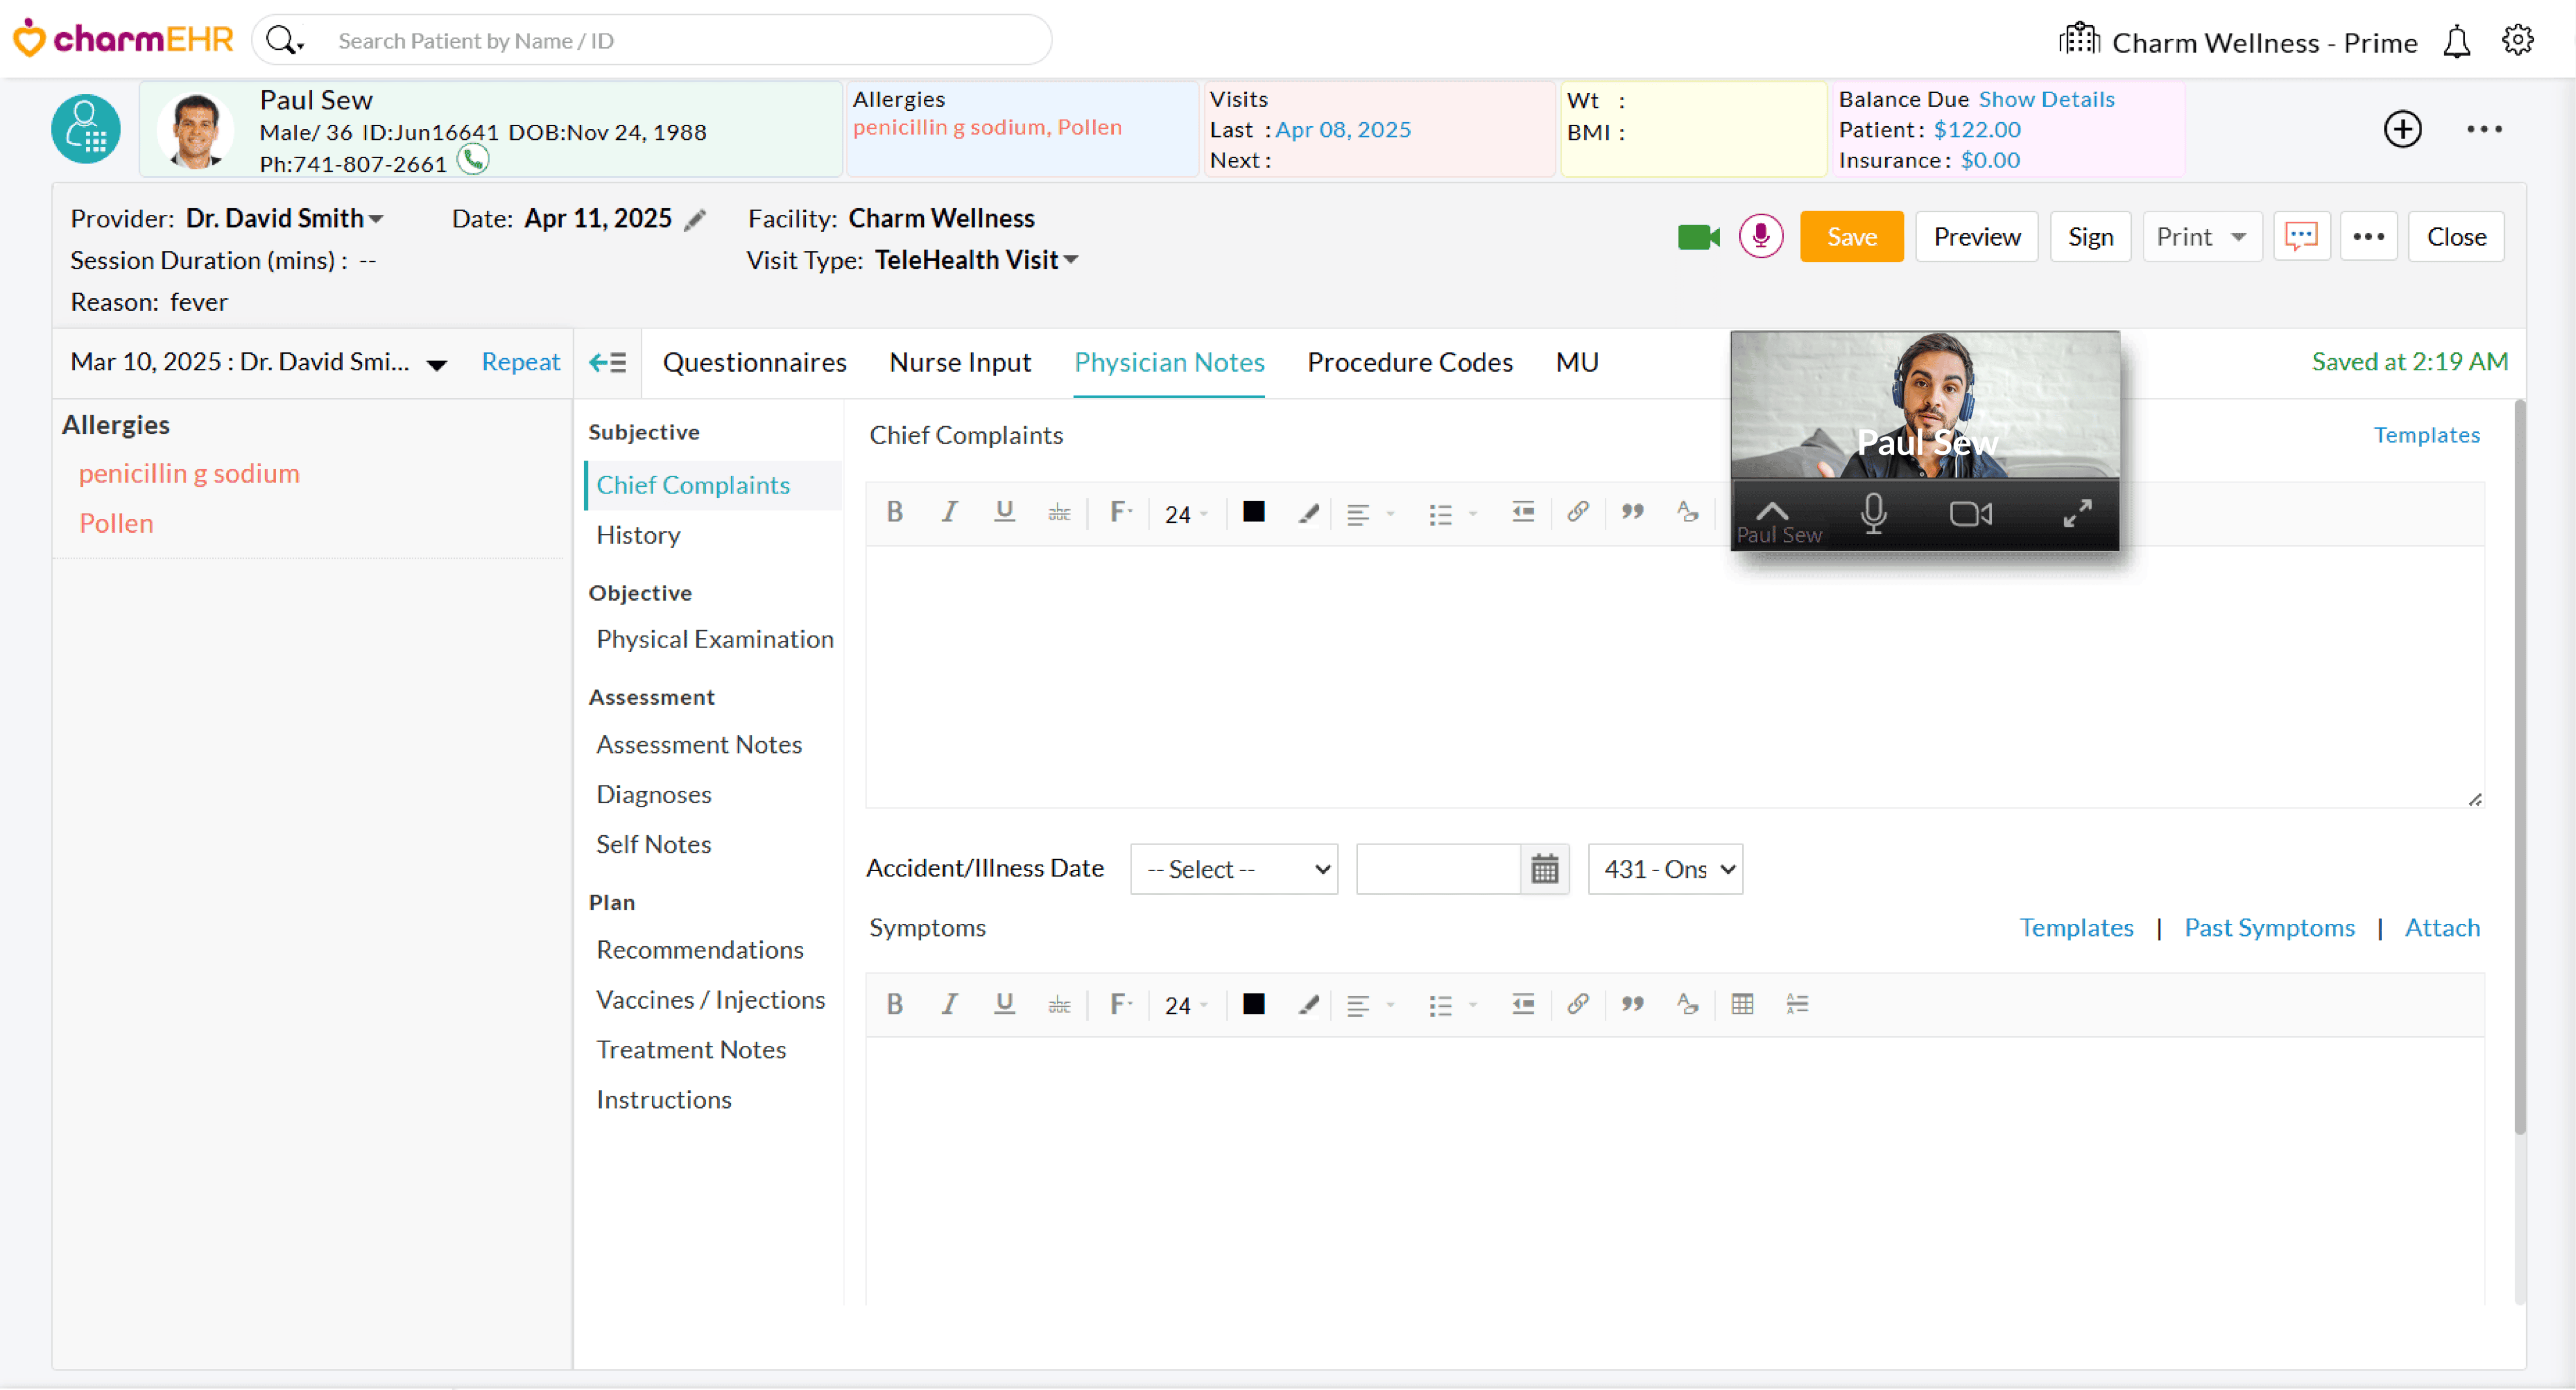
Task: Click the green phone call icon
Action: (473, 160)
